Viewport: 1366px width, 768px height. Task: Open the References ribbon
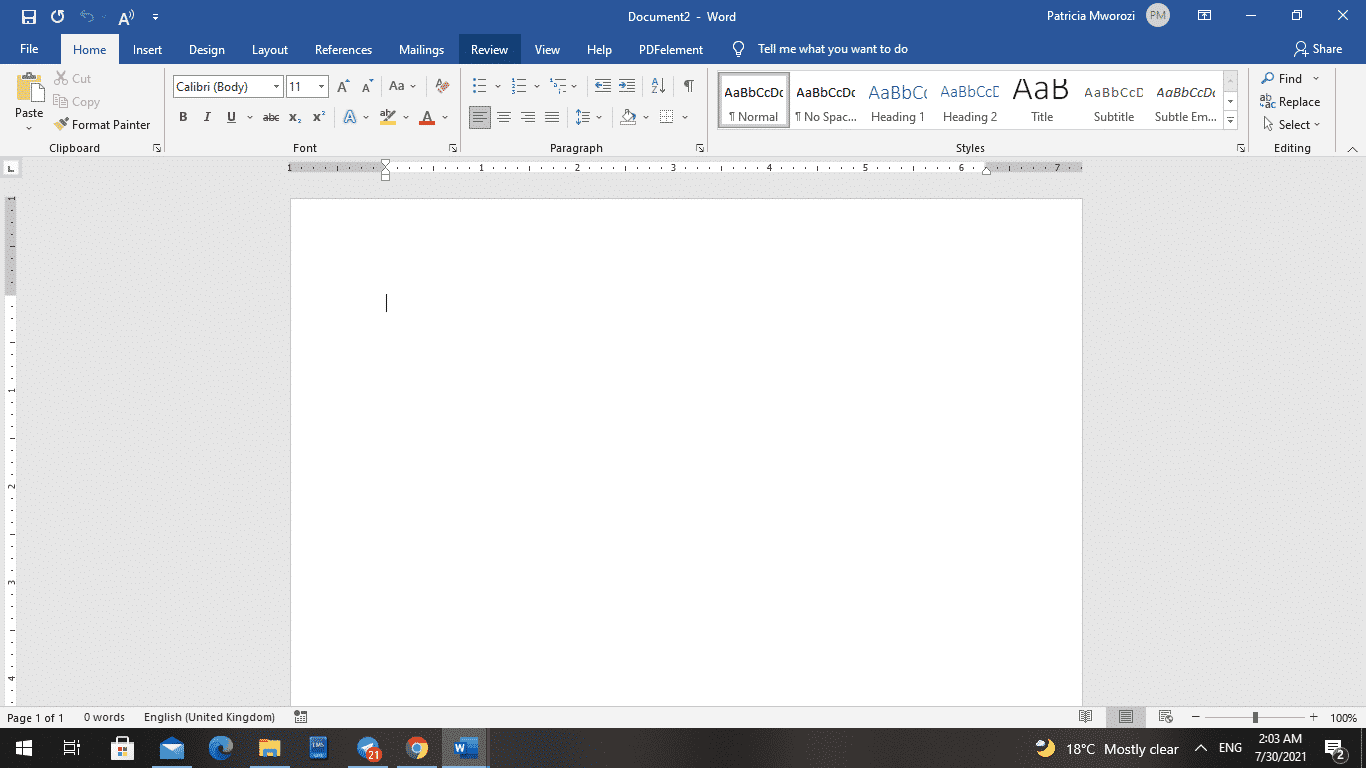(343, 48)
